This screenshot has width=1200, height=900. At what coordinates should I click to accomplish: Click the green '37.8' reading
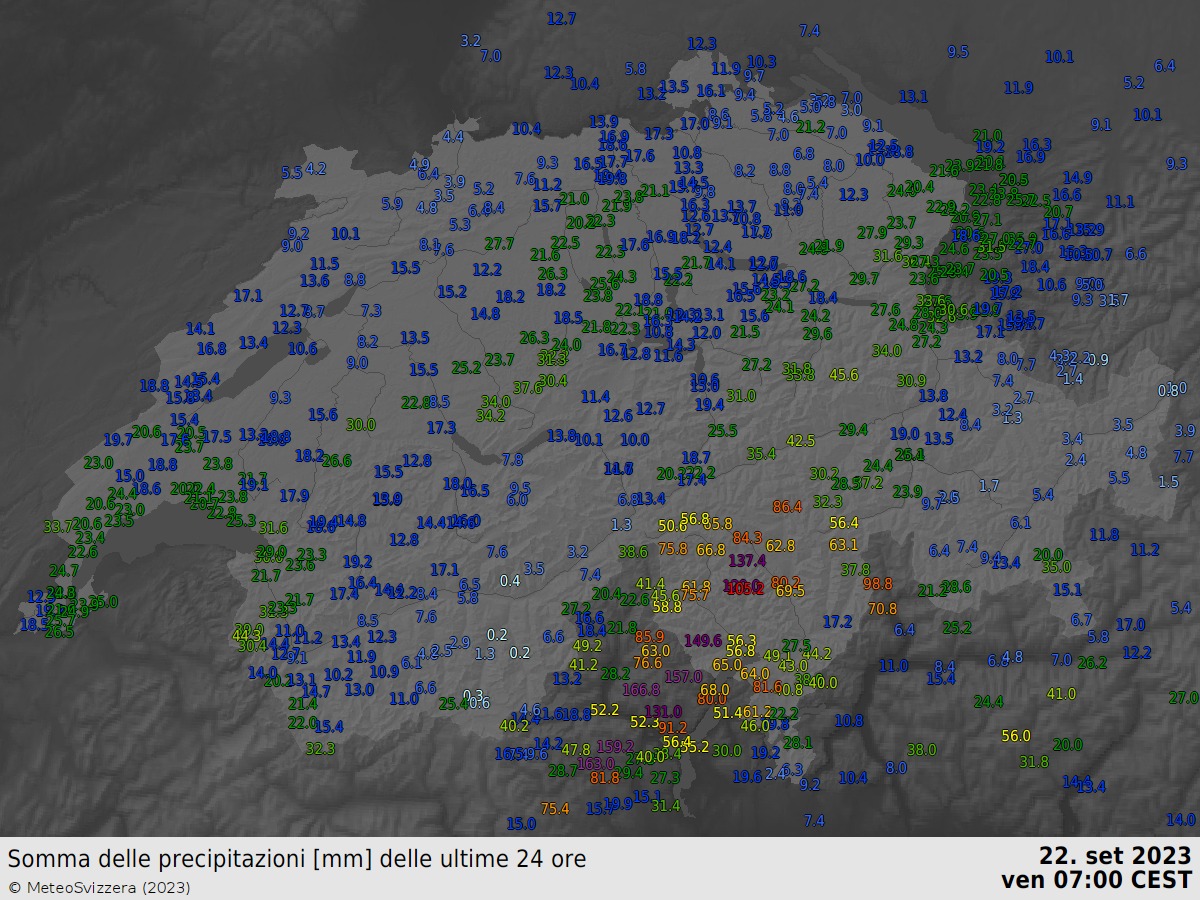(855, 569)
